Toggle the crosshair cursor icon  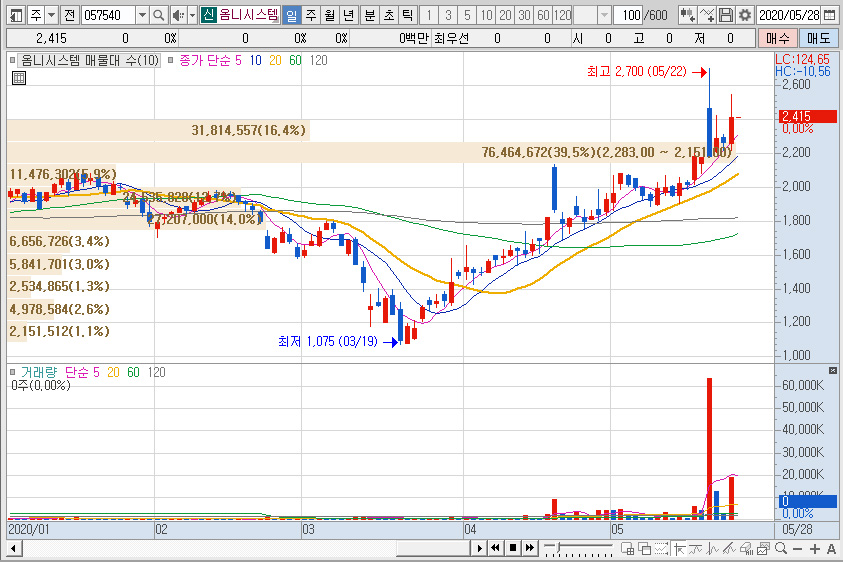point(679,549)
